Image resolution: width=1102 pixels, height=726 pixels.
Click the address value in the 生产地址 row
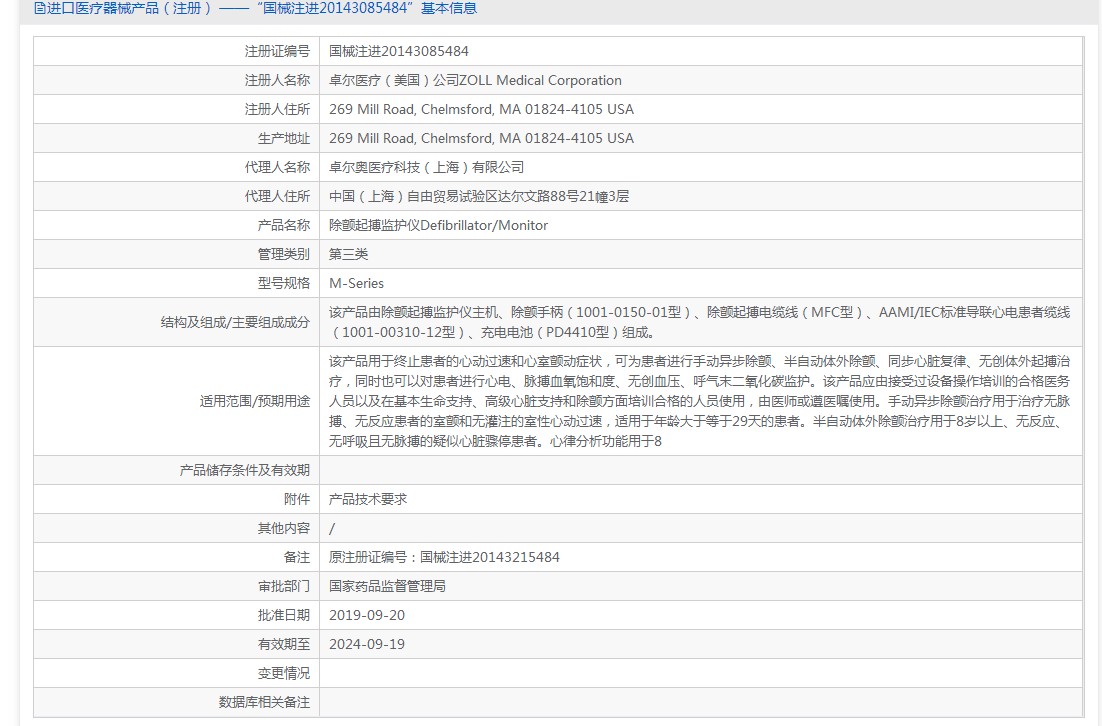click(x=481, y=138)
